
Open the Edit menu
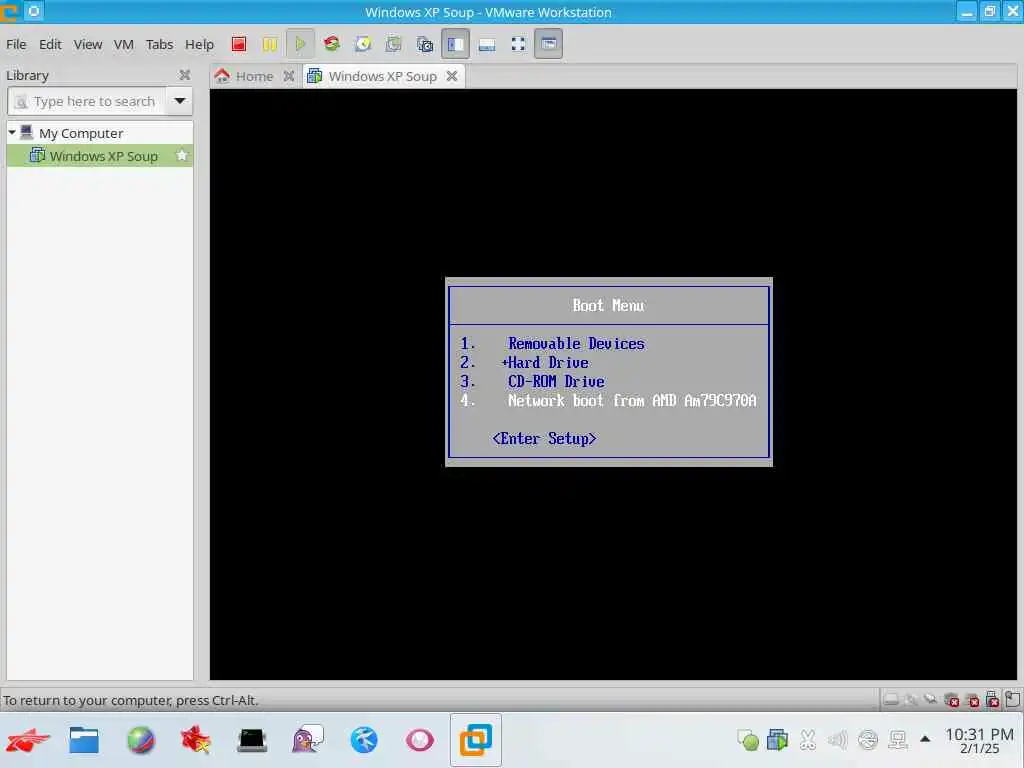[50, 44]
